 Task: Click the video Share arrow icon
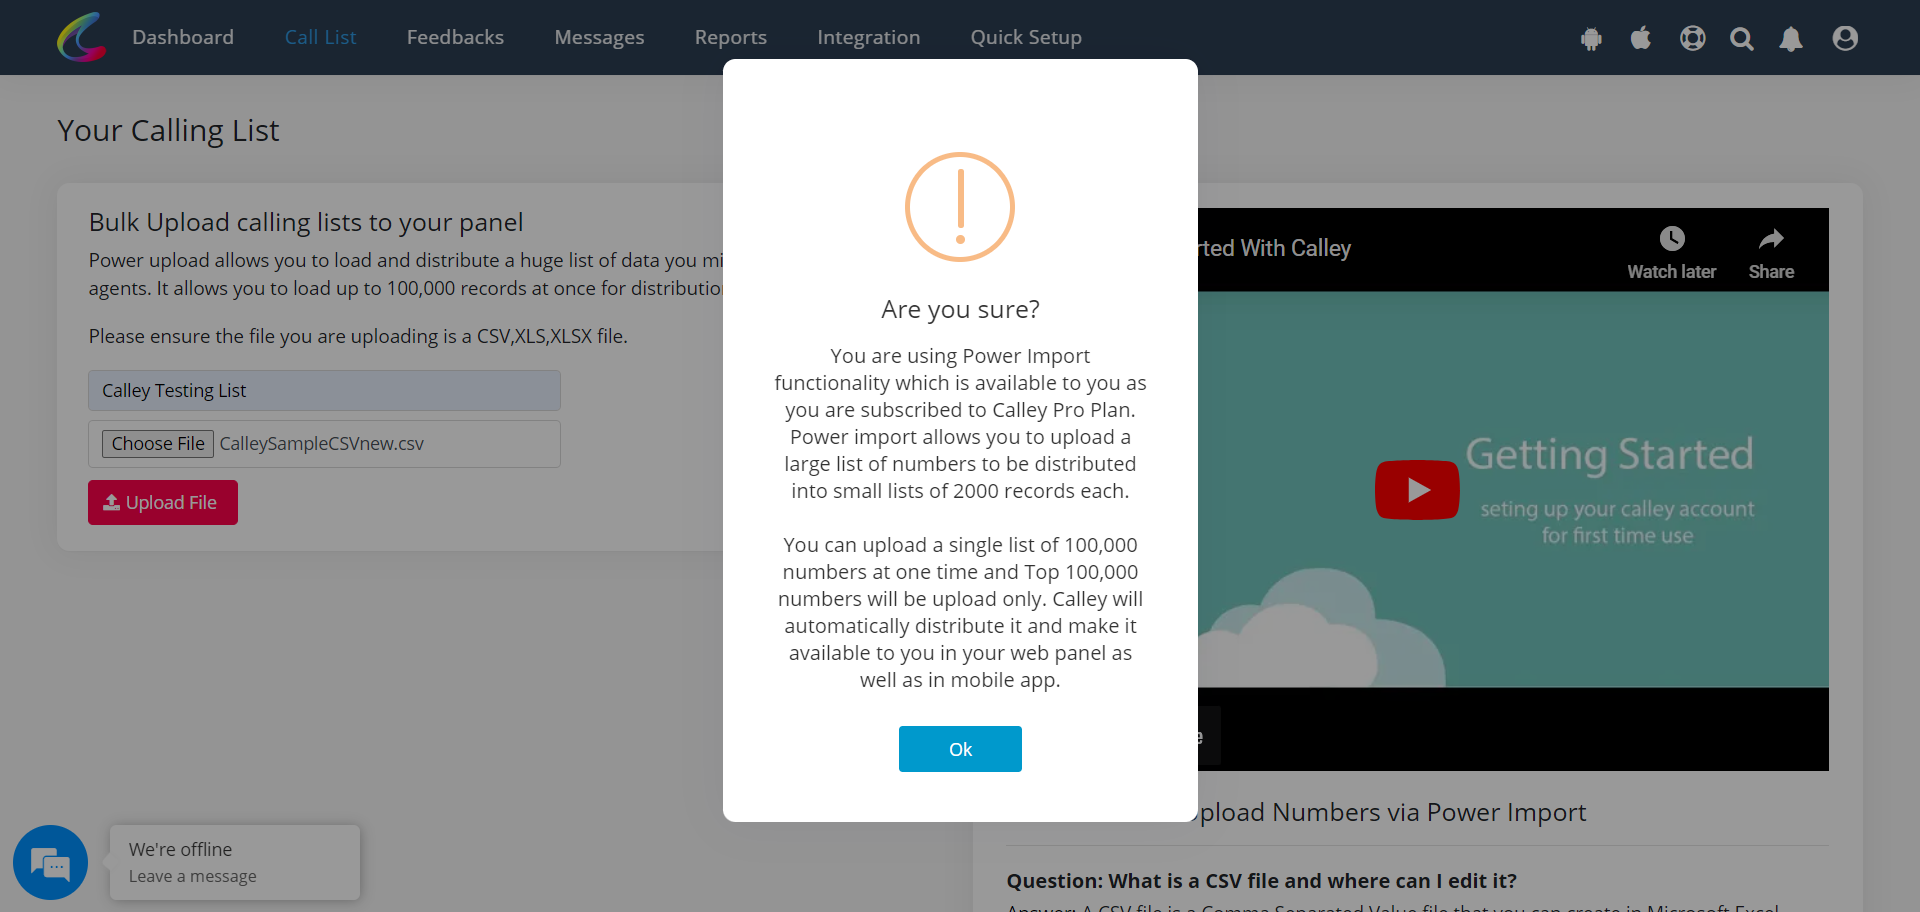[x=1771, y=239]
